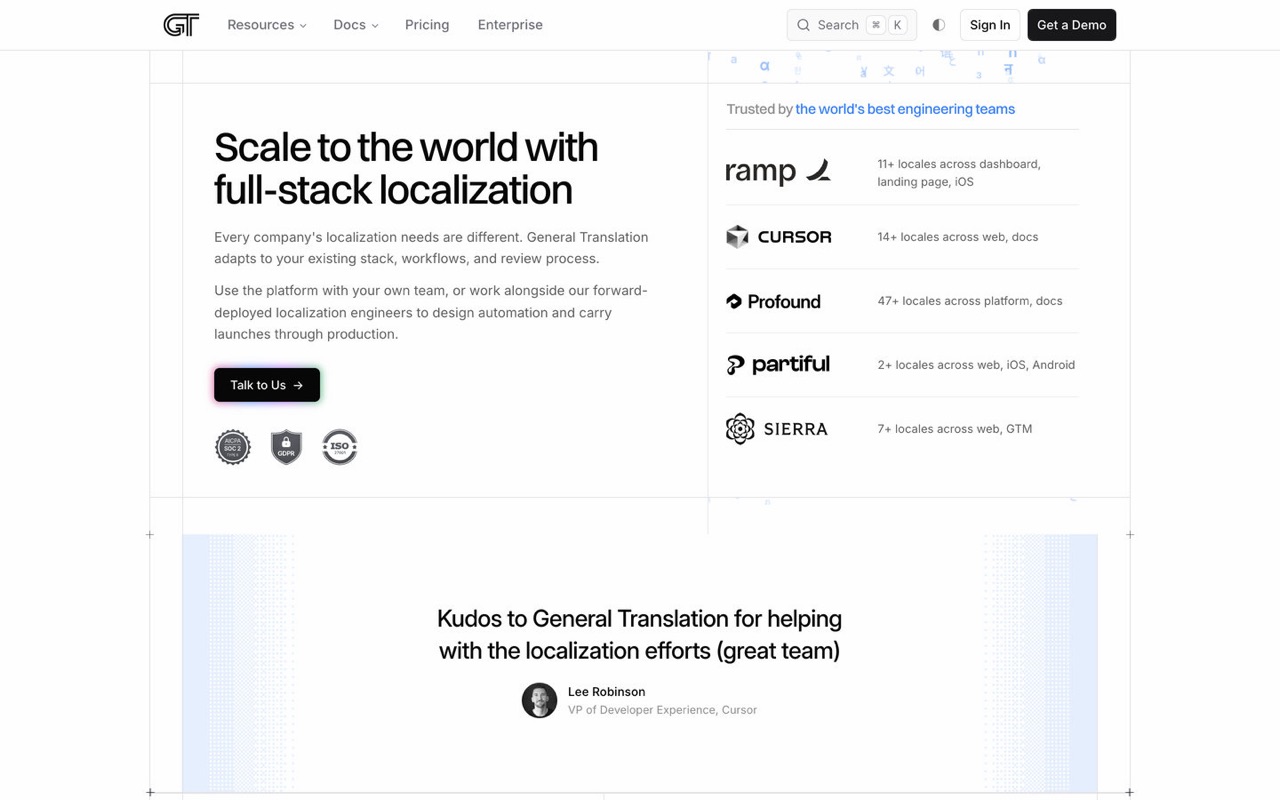
Task: Toggle the dark/light theme switch
Action: (938, 25)
